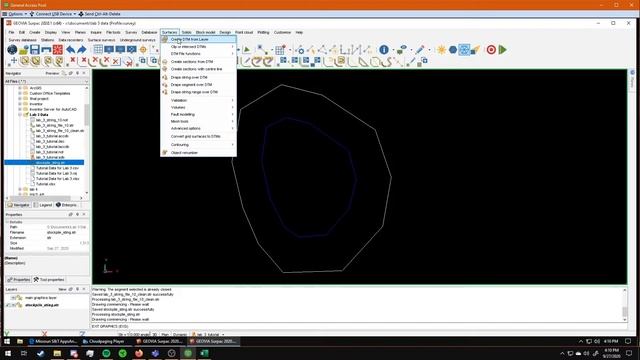Choose Drape segment over DTM

tap(198, 84)
